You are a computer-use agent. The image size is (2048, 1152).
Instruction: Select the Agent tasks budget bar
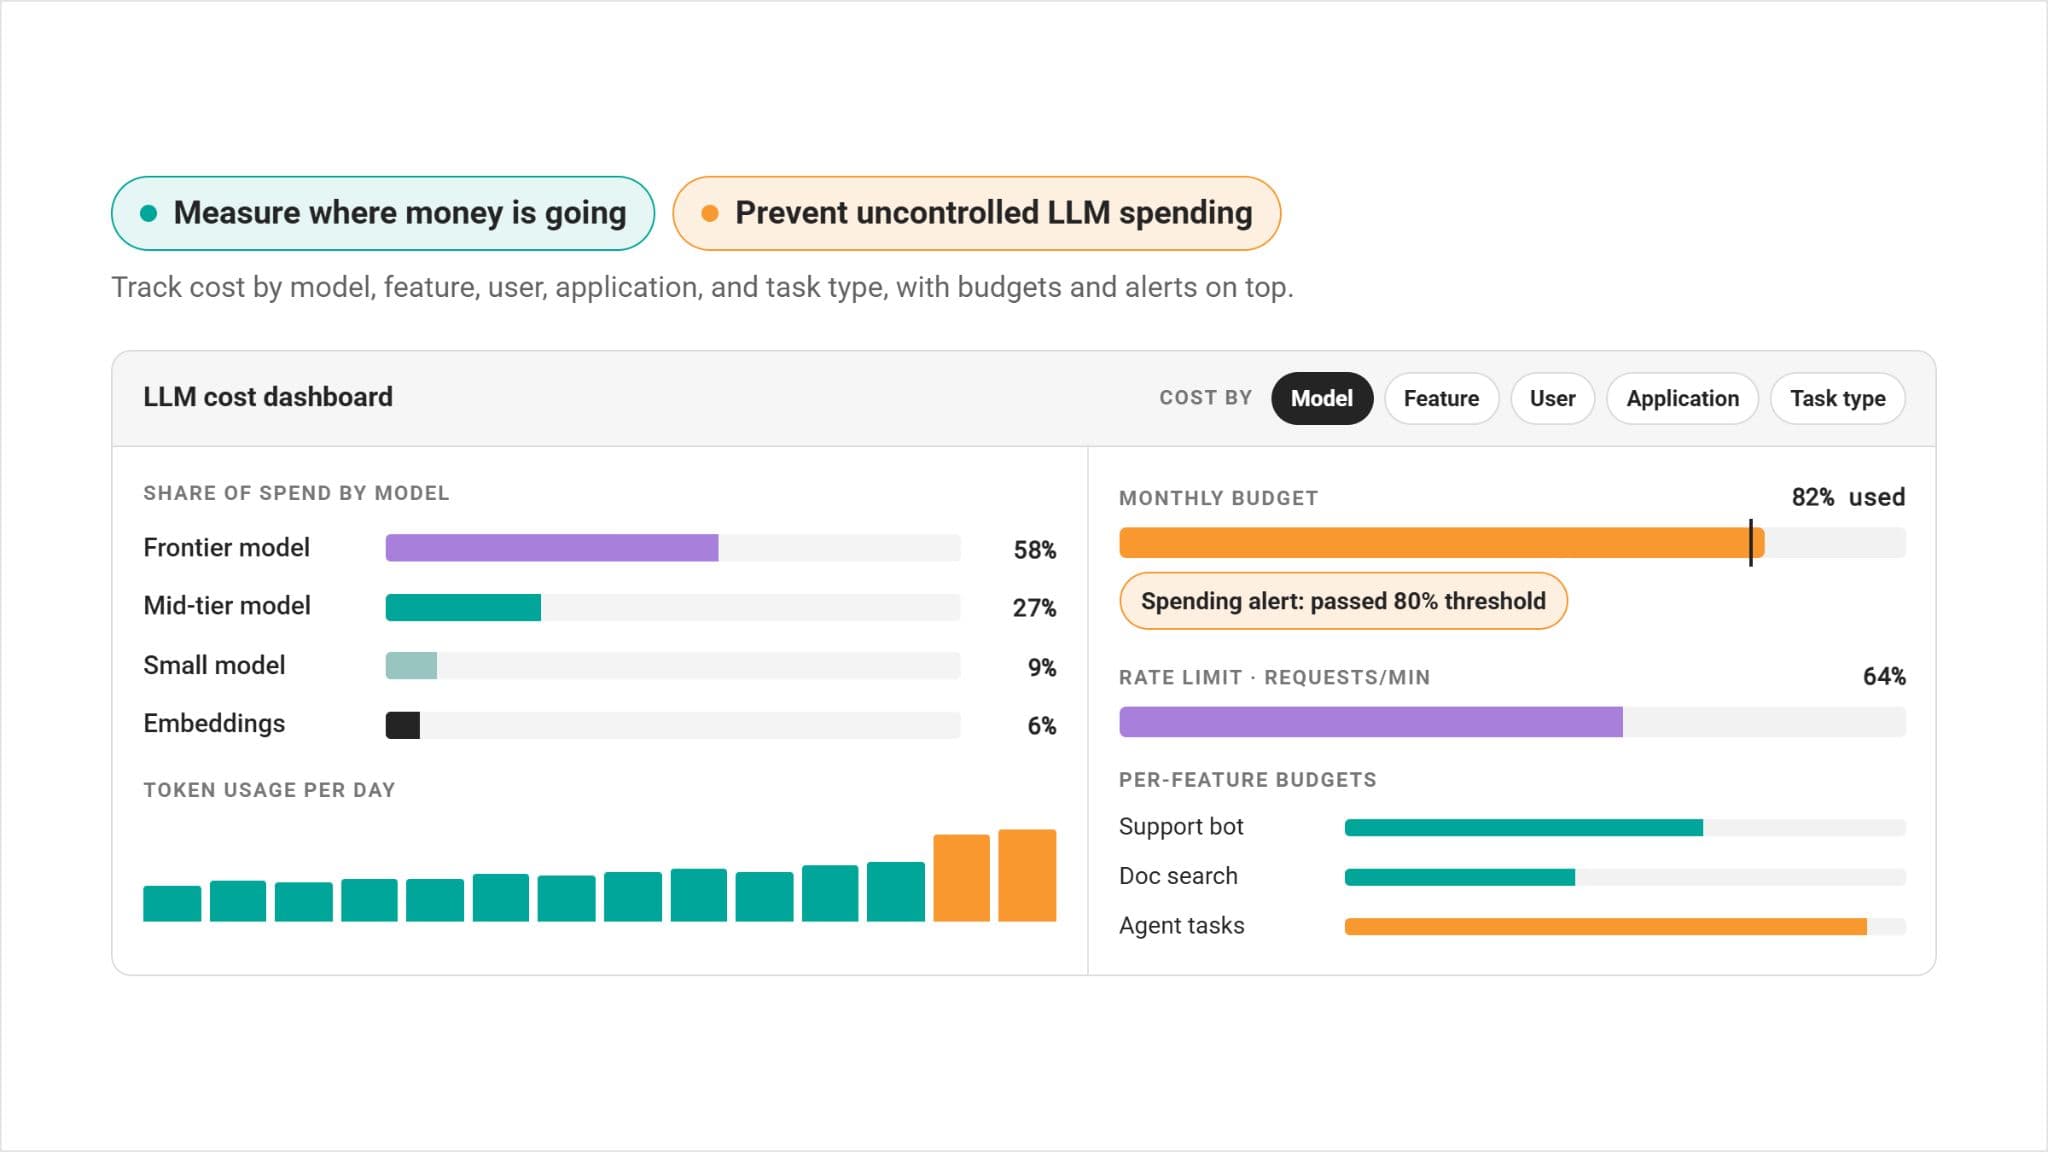(x=1605, y=927)
